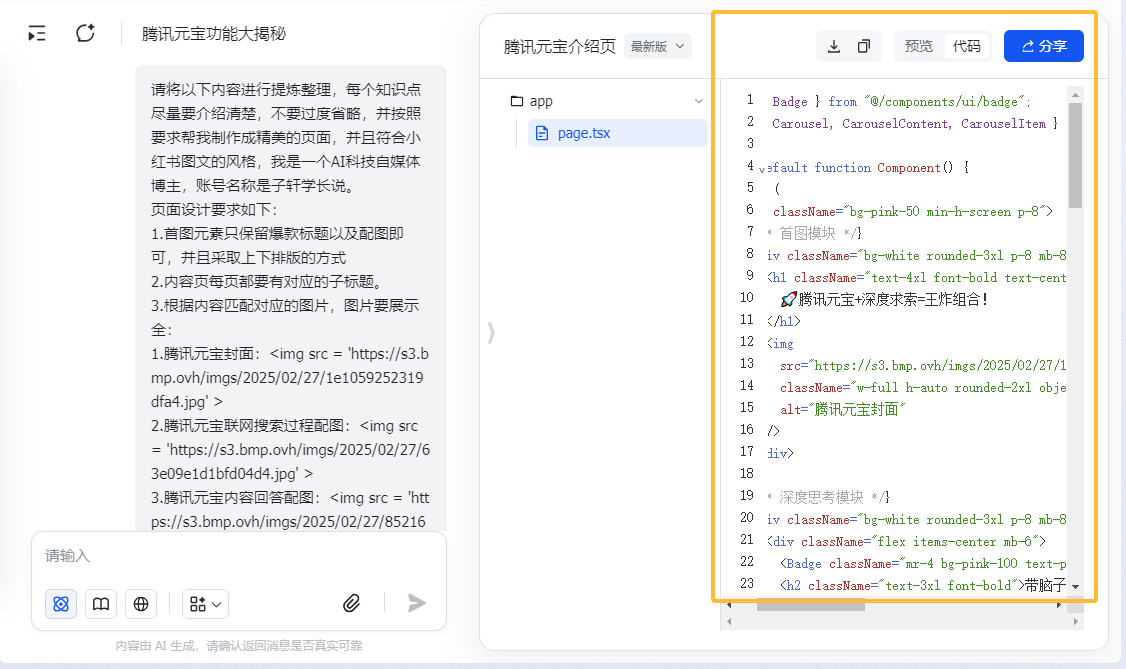Click the code editor vertical scrollbar thumb
The width and height of the screenshot is (1126, 669).
click(x=1075, y=155)
